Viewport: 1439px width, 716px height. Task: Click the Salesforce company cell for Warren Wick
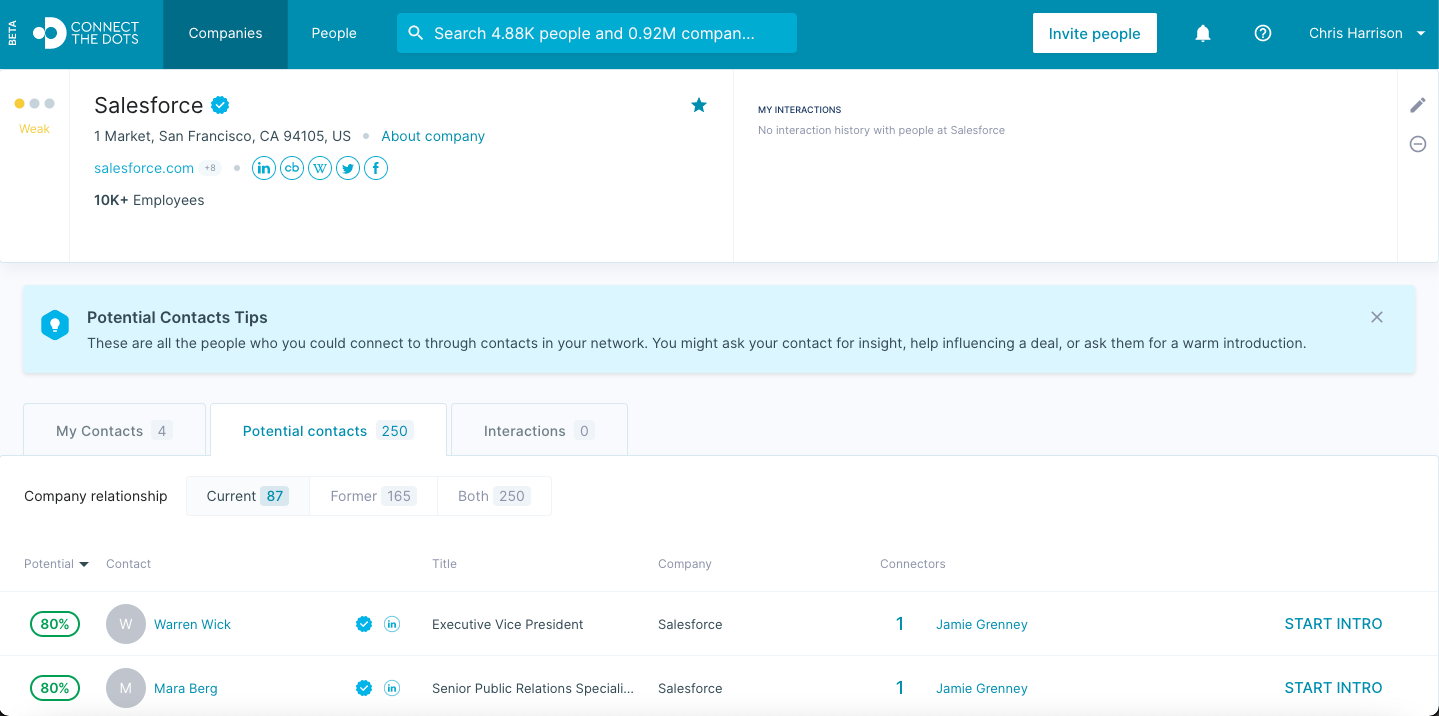point(690,624)
